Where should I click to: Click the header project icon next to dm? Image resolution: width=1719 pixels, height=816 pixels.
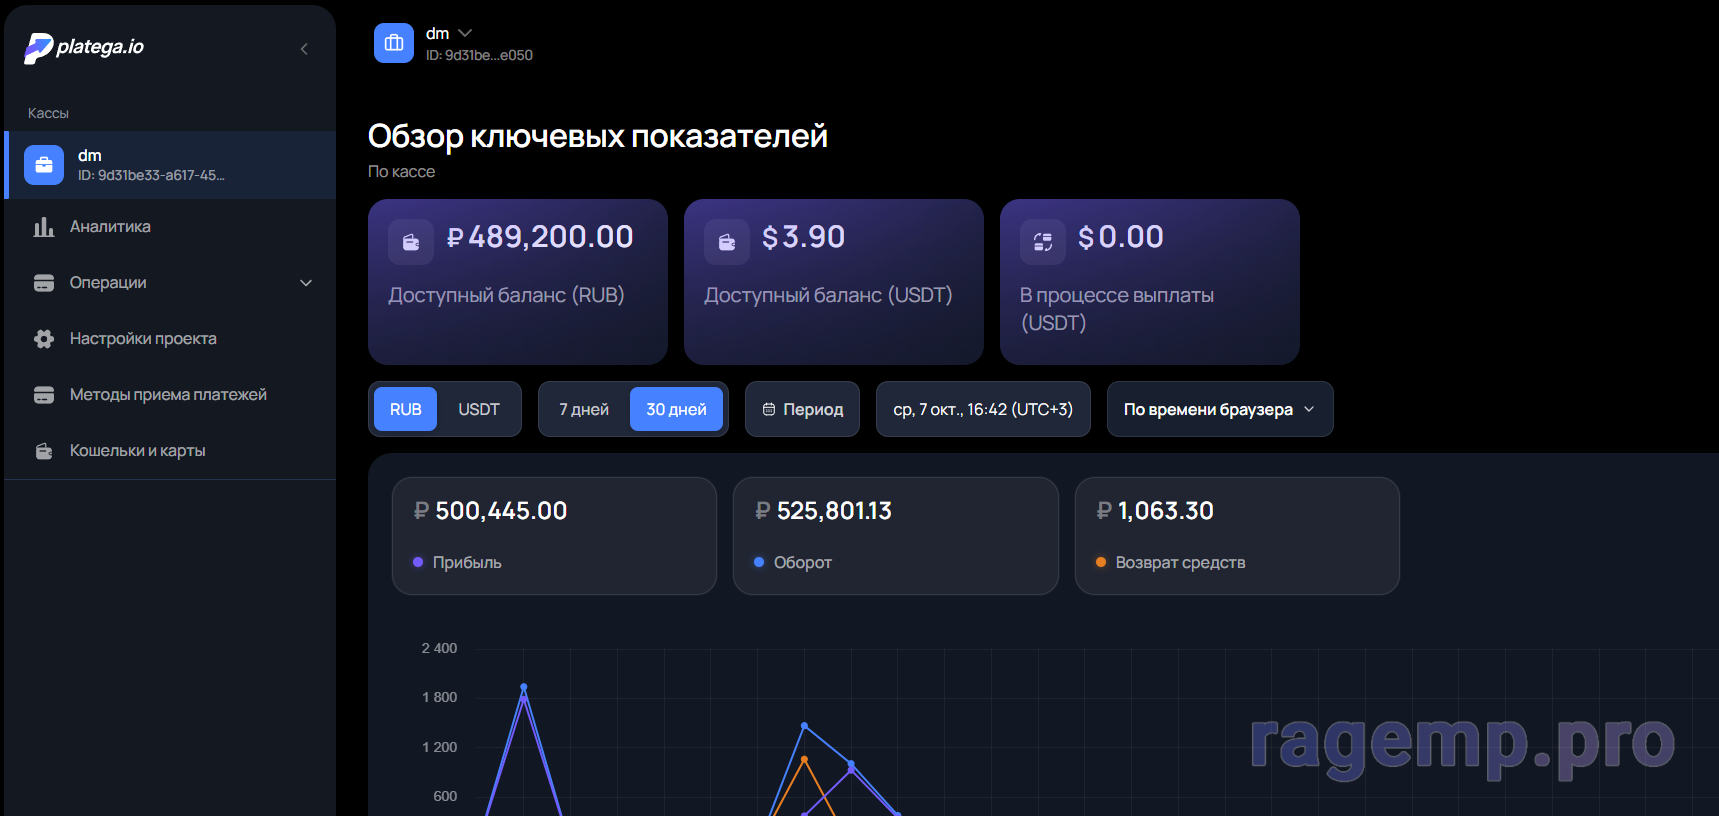pos(394,43)
